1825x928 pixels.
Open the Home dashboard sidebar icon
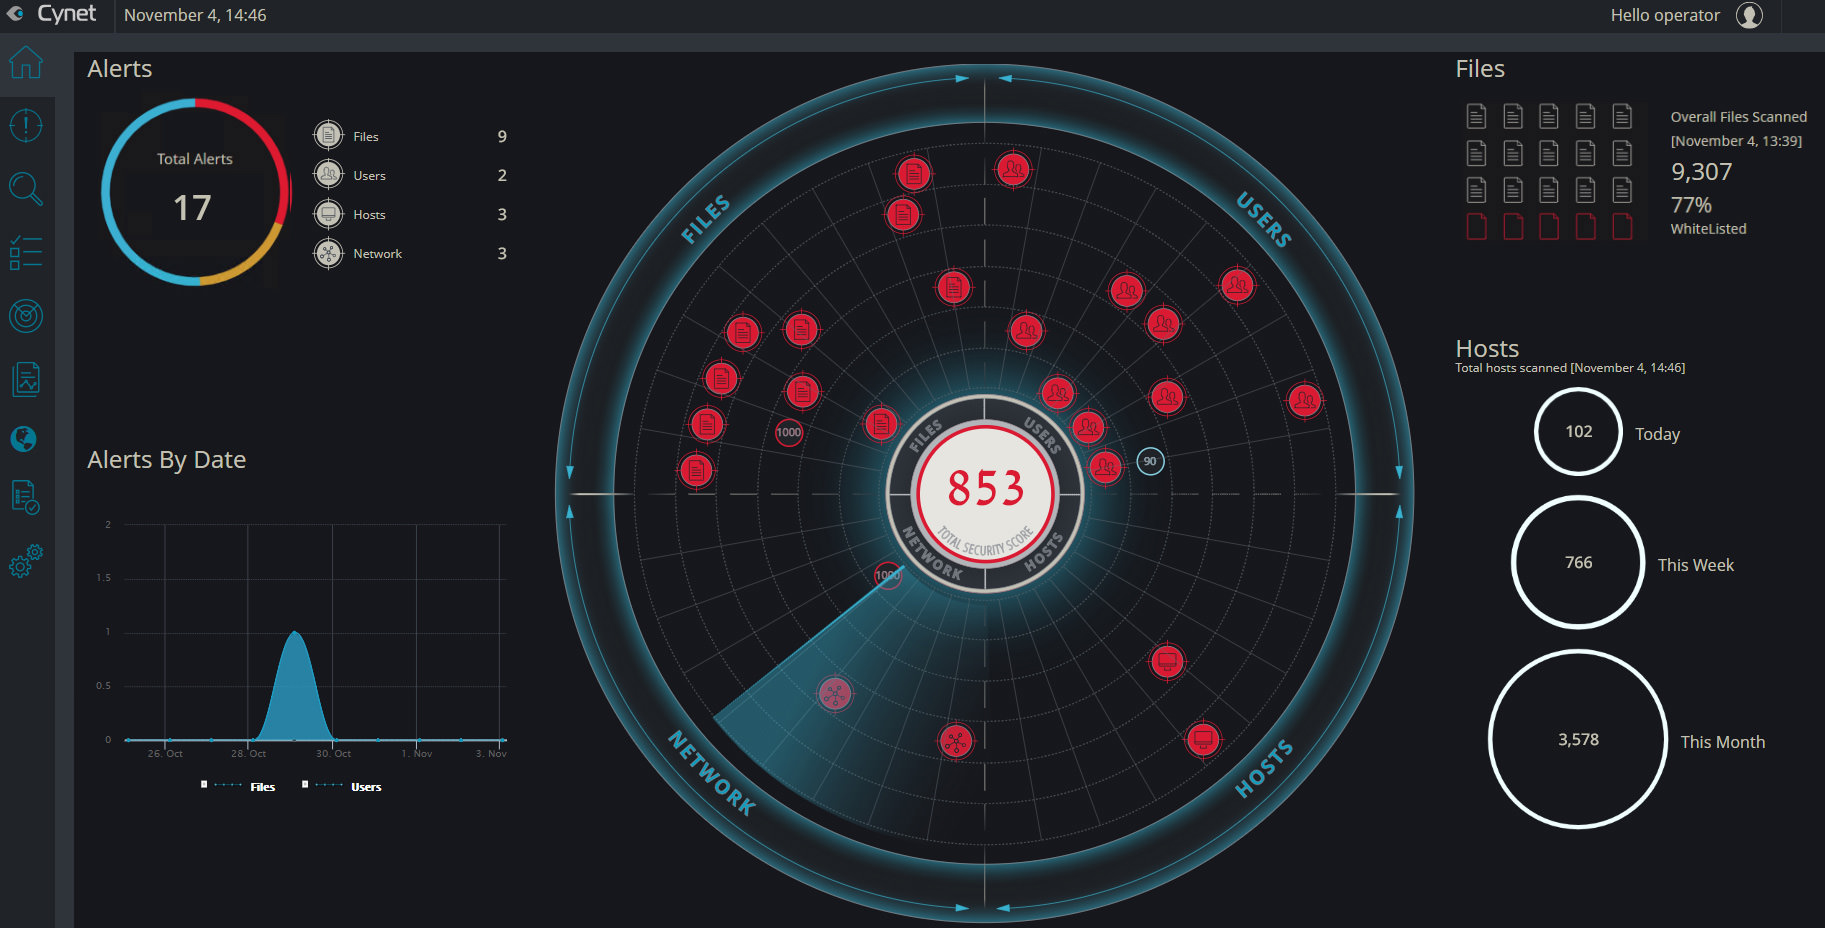(26, 63)
